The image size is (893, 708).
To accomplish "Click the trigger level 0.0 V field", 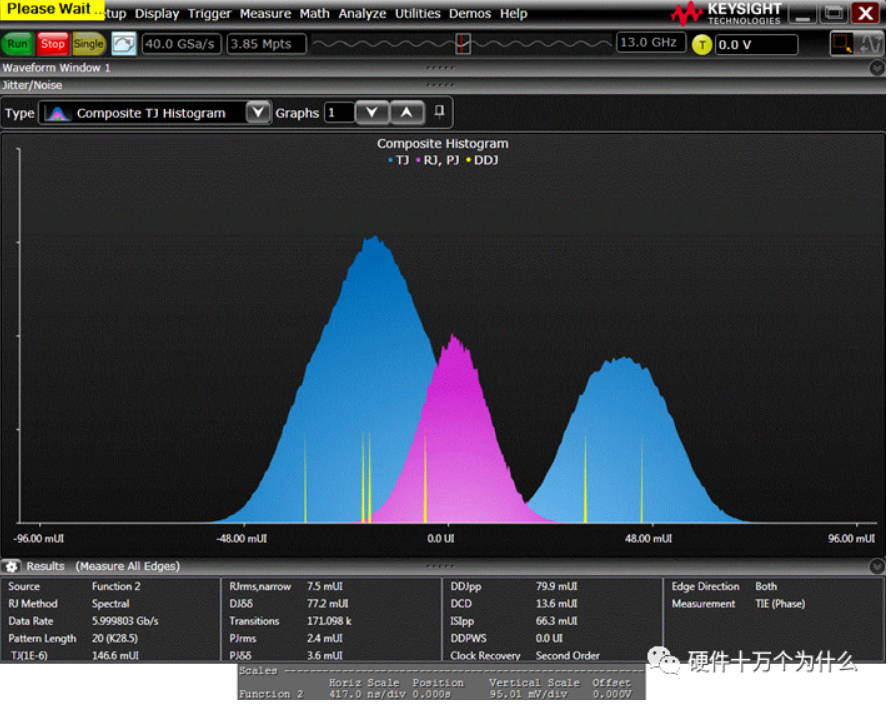I will (756, 45).
